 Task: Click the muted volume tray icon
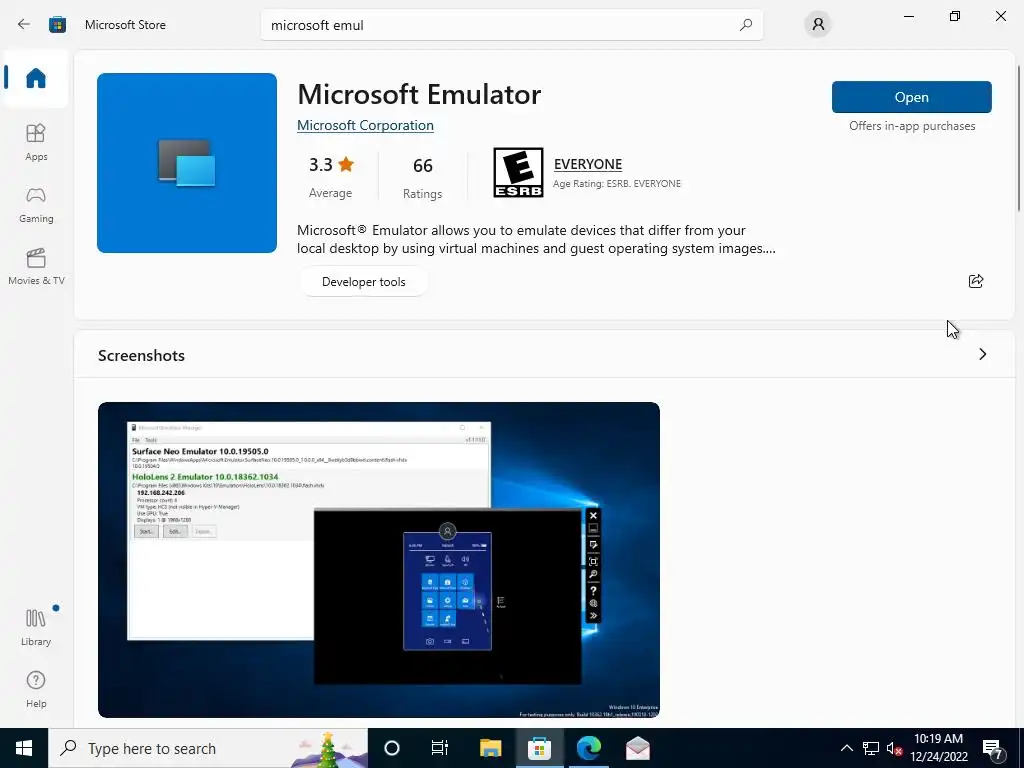point(894,748)
